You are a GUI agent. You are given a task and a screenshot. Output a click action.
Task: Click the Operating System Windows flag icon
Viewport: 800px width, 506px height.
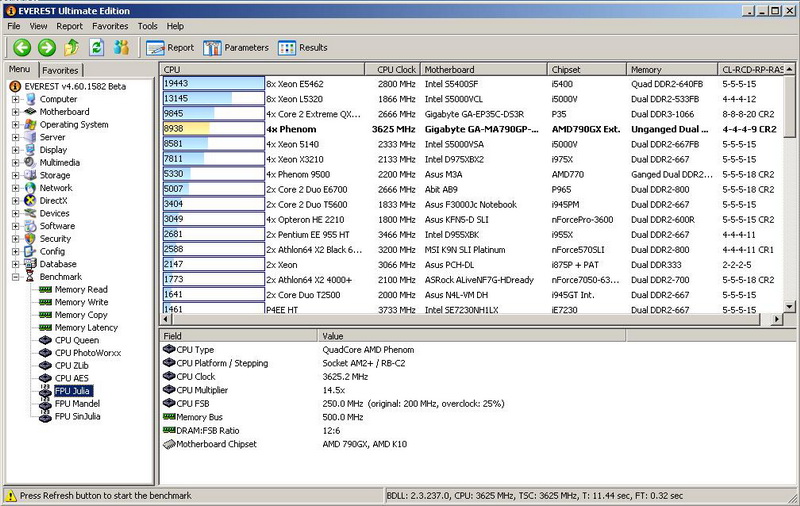(31, 124)
